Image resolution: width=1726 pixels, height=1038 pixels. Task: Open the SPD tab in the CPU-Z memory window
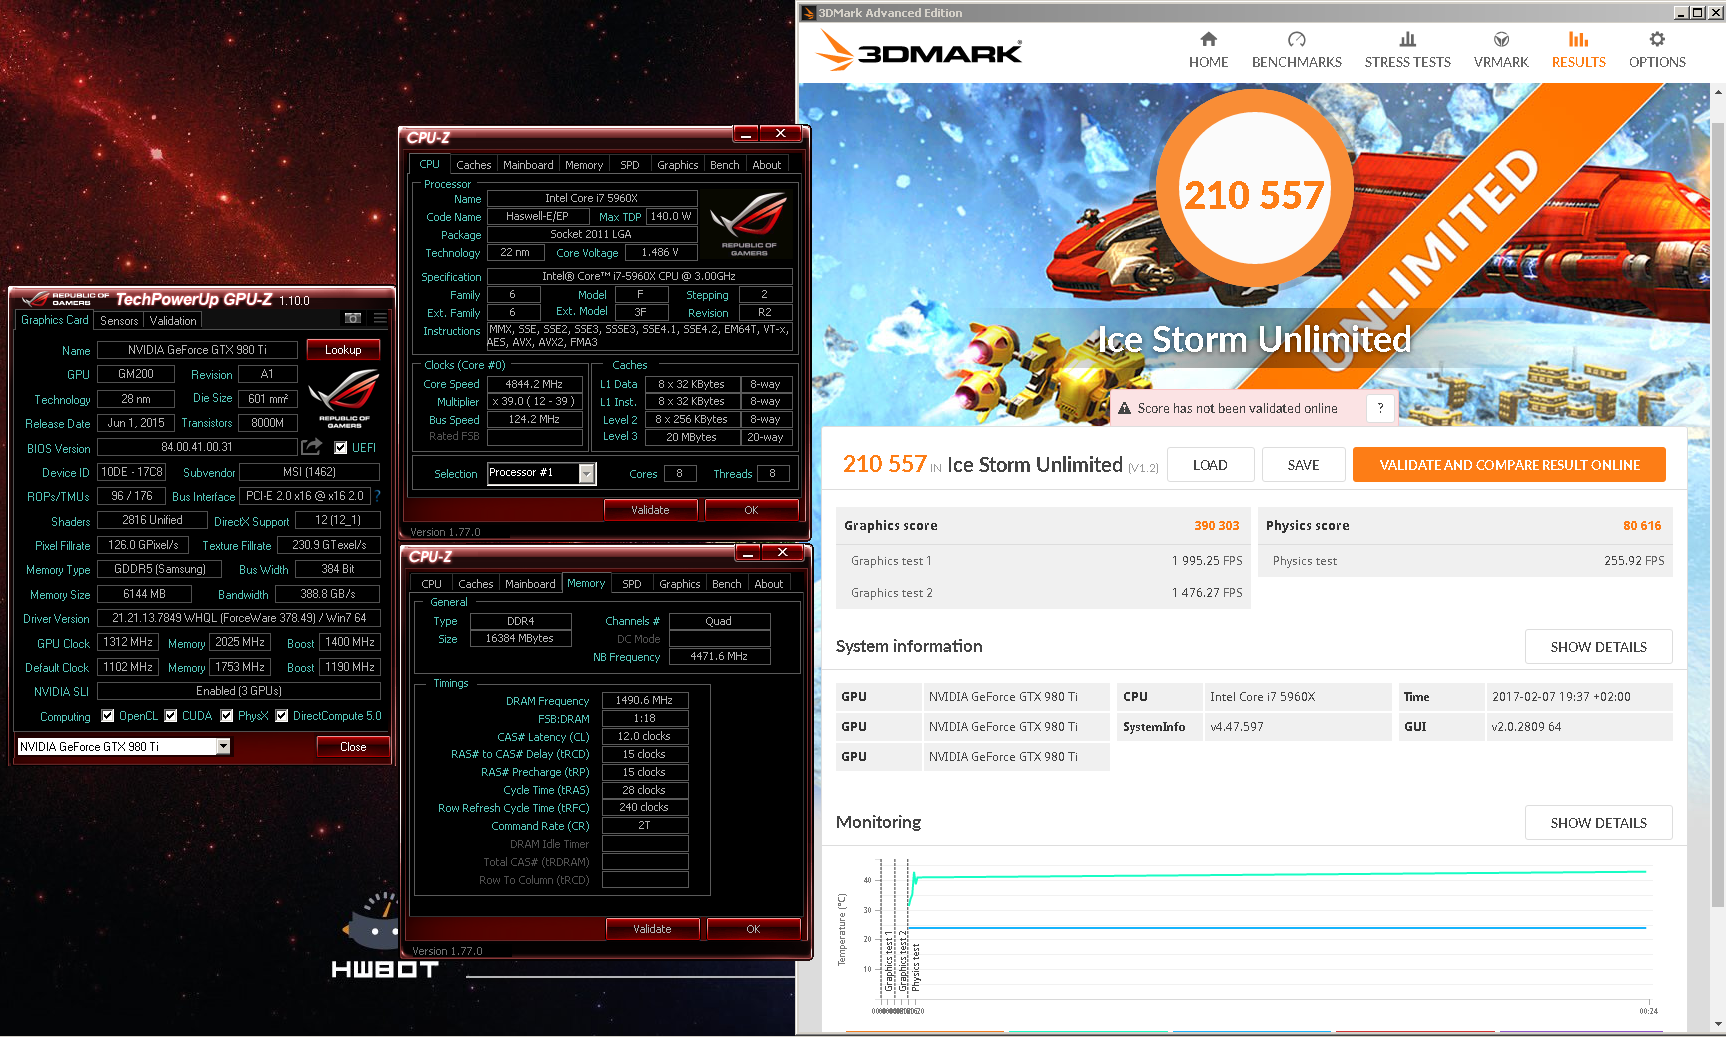(632, 584)
